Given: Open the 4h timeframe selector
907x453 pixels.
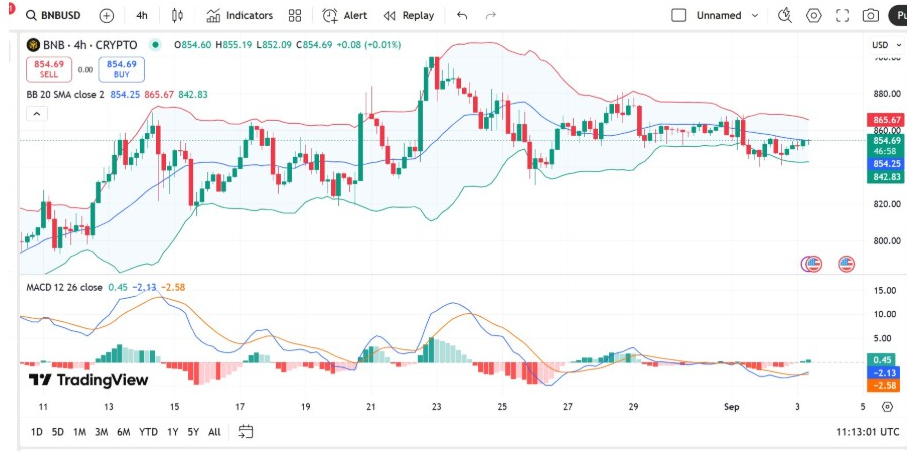Looking at the screenshot, I should point(142,16).
